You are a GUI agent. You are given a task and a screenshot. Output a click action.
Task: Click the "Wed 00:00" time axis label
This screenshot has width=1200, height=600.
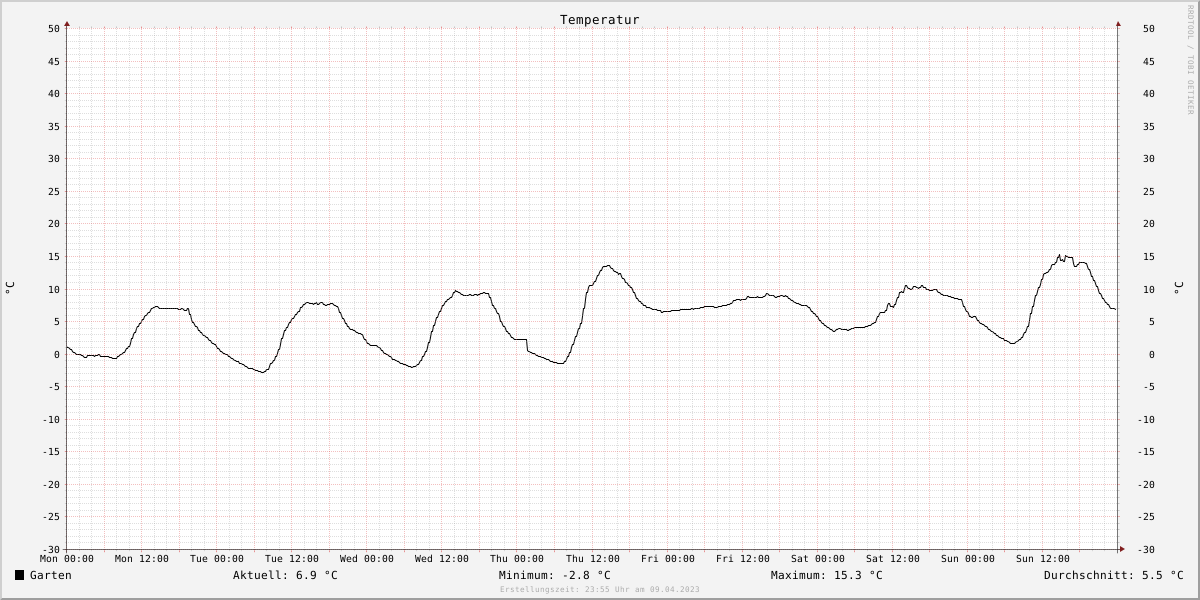point(367,559)
